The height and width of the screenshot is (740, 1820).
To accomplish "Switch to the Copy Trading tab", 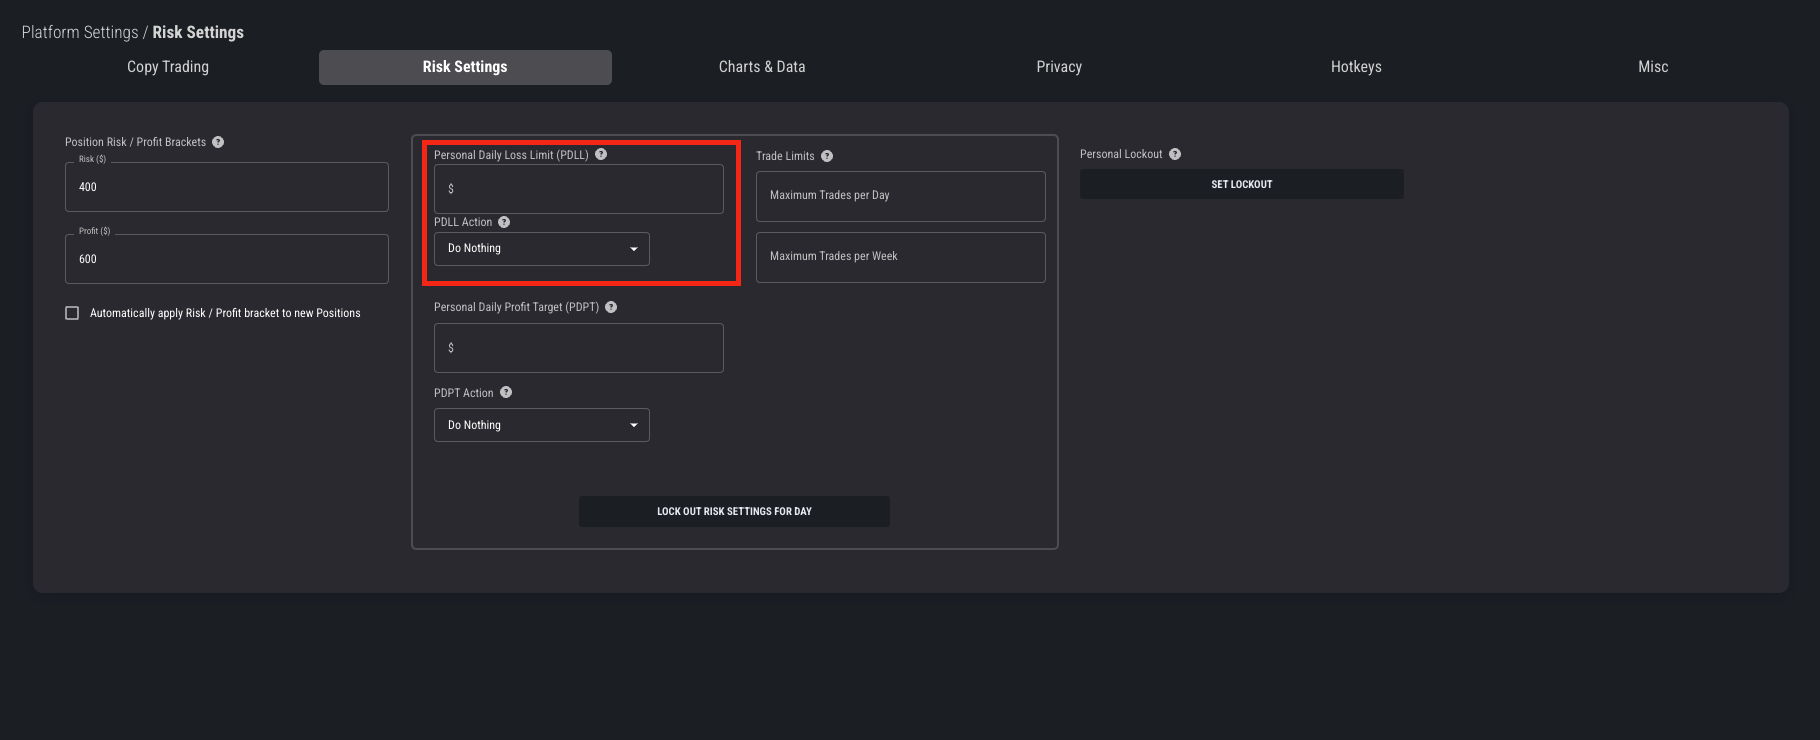I will click(168, 67).
